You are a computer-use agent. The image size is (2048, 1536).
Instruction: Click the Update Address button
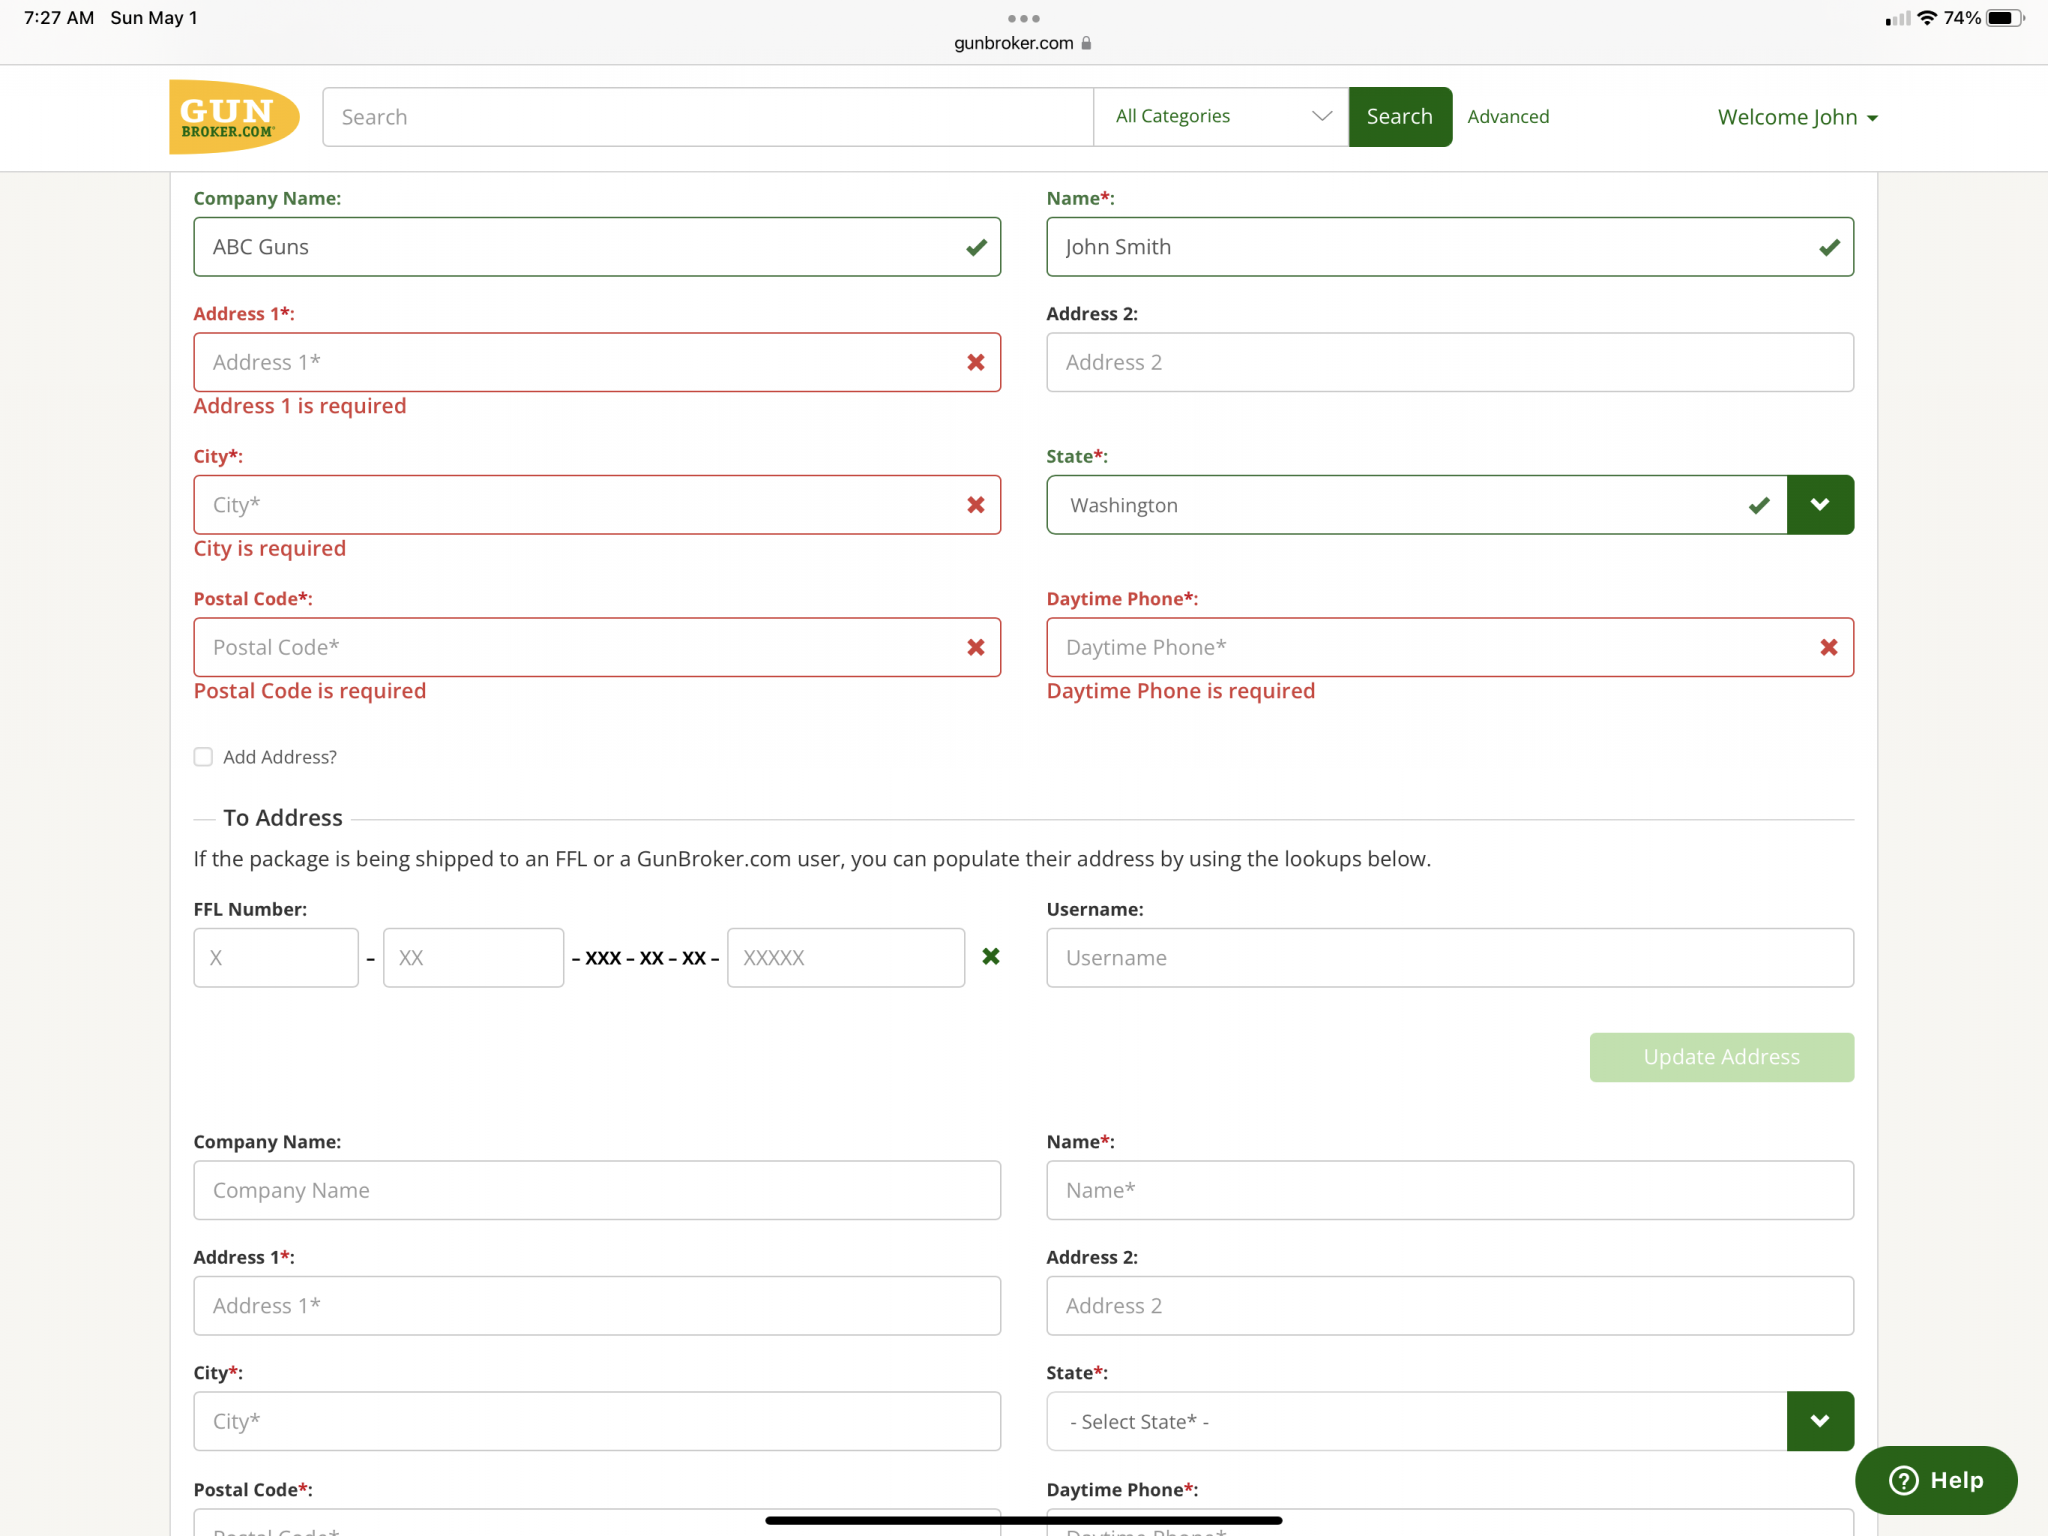point(1720,1057)
